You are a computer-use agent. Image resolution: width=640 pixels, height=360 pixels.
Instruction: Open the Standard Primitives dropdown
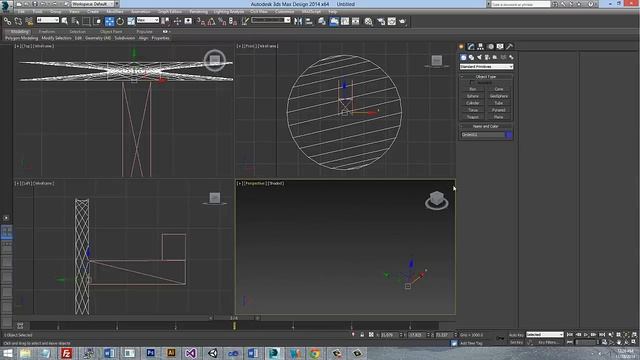[x=486, y=67]
